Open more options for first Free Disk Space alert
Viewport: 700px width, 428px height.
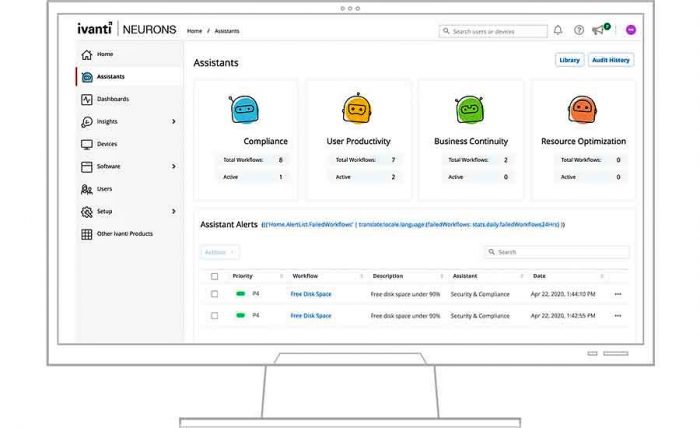(618, 294)
